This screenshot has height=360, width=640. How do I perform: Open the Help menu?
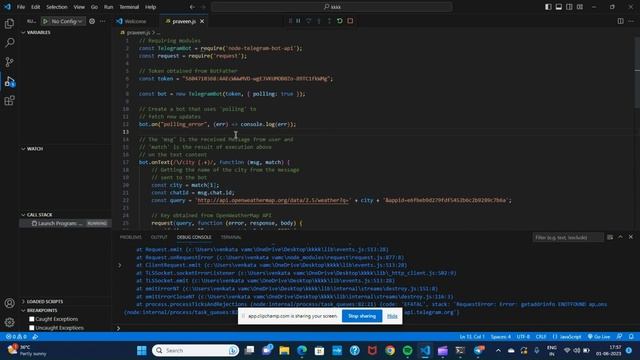click(151, 7)
